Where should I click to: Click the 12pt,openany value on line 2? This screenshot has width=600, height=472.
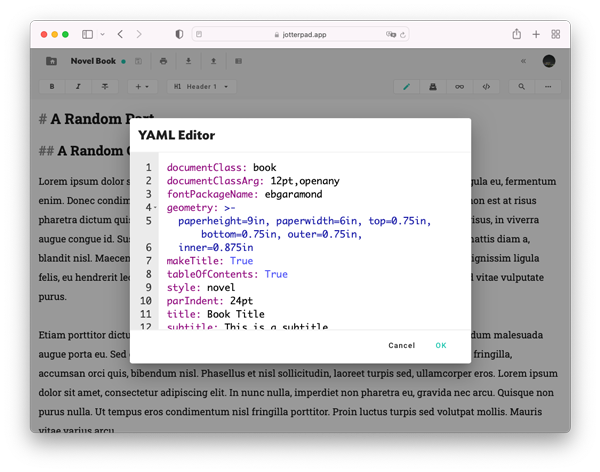(x=305, y=181)
